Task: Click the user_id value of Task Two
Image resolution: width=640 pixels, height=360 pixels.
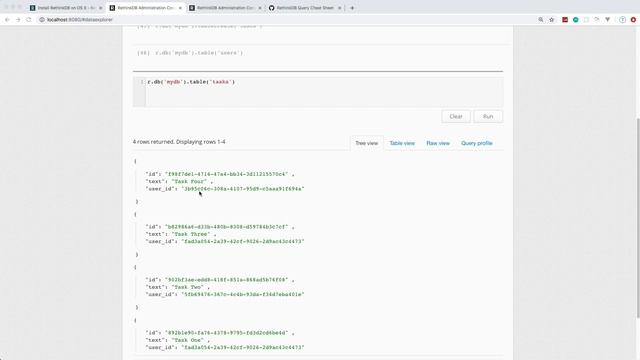Action: (x=243, y=295)
